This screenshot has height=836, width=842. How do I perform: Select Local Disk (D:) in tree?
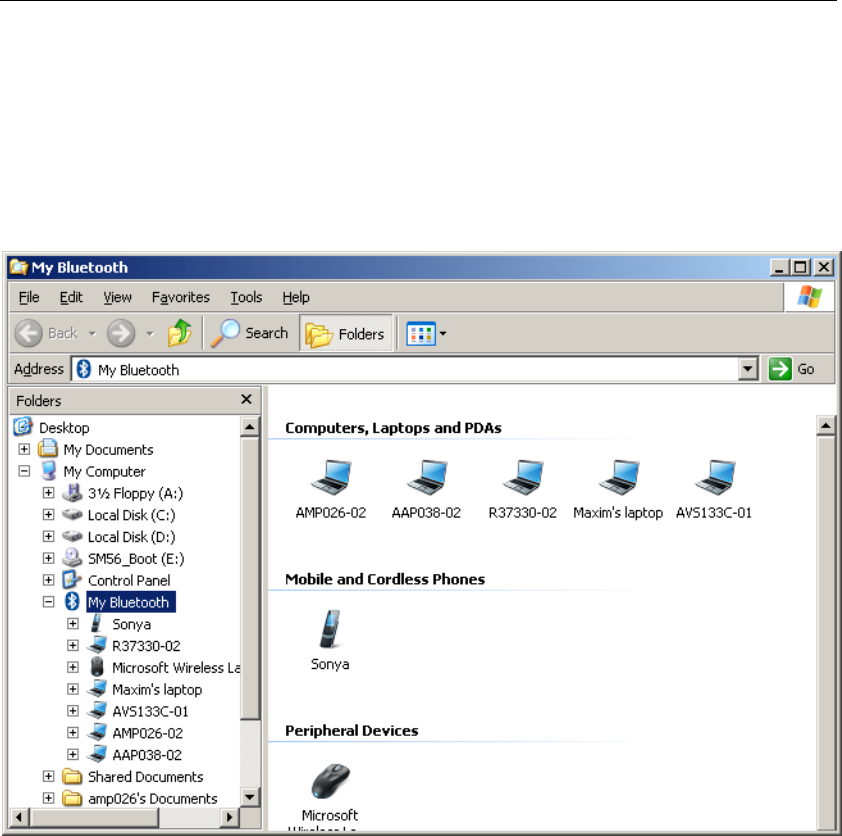point(132,537)
